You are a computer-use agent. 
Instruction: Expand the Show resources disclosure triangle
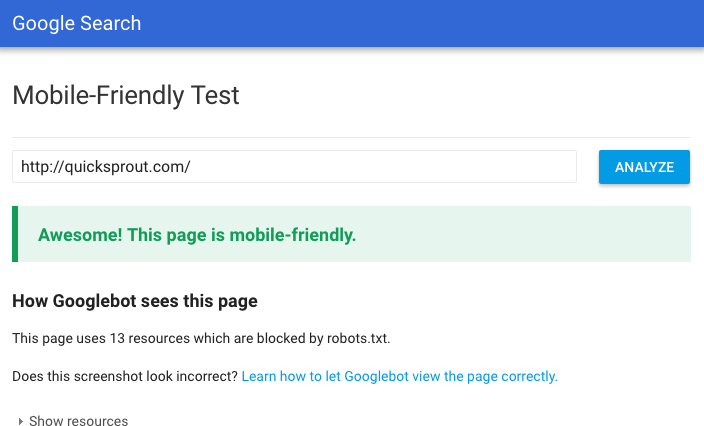tap(21, 421)
